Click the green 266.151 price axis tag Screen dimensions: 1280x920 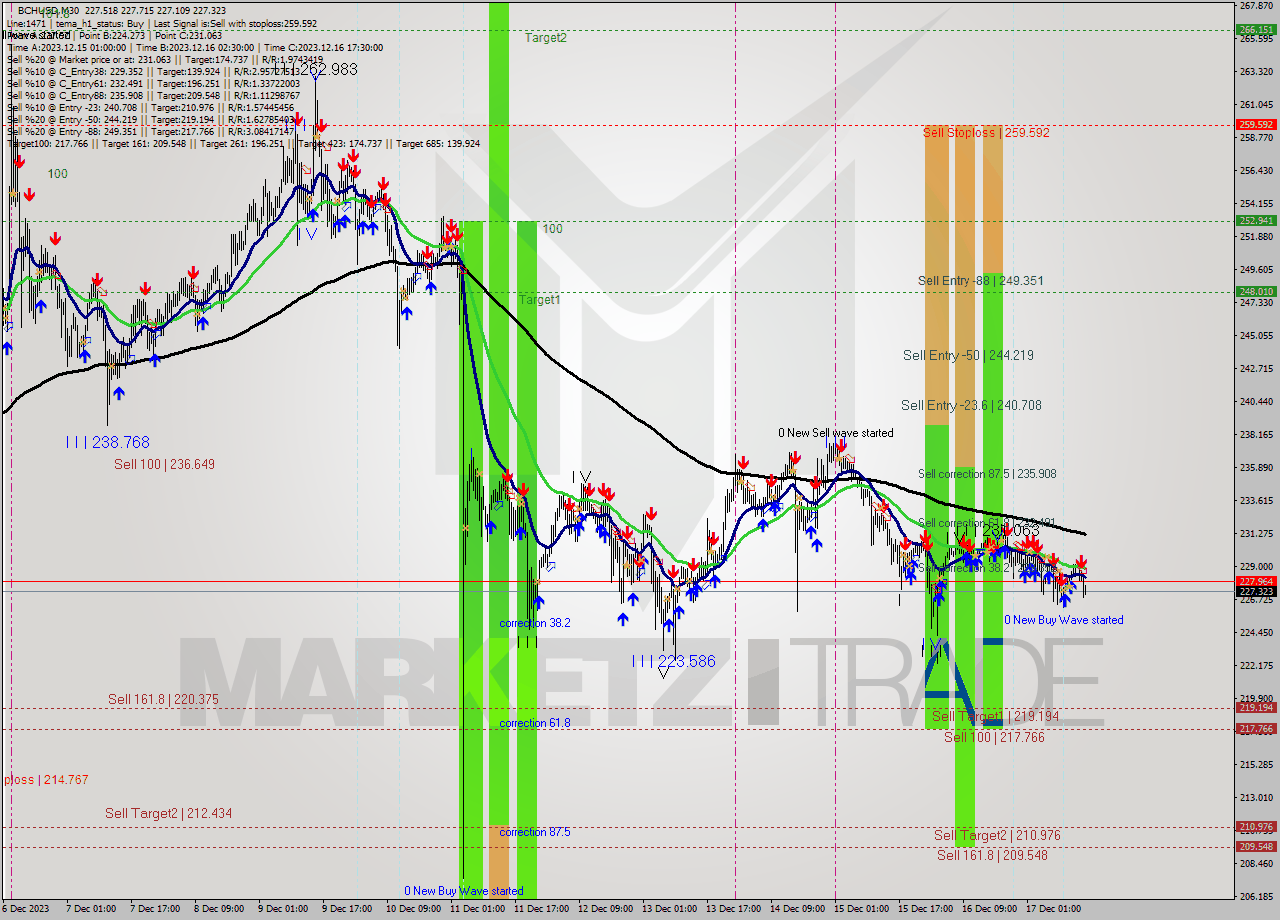pos(1256,30)
